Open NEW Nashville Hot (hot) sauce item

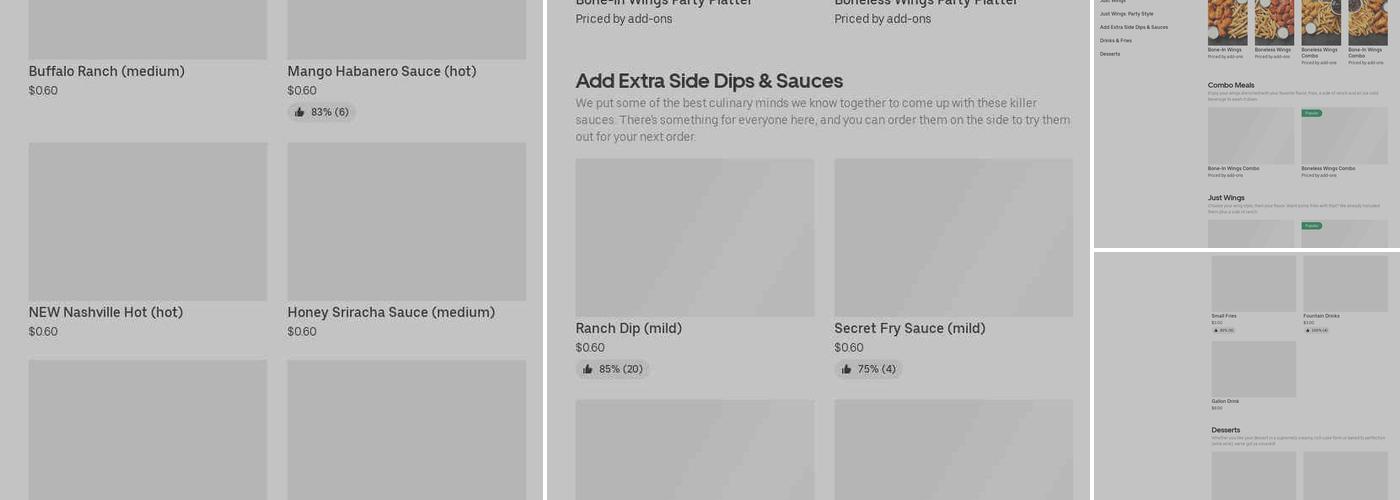[x=105, y=312]
